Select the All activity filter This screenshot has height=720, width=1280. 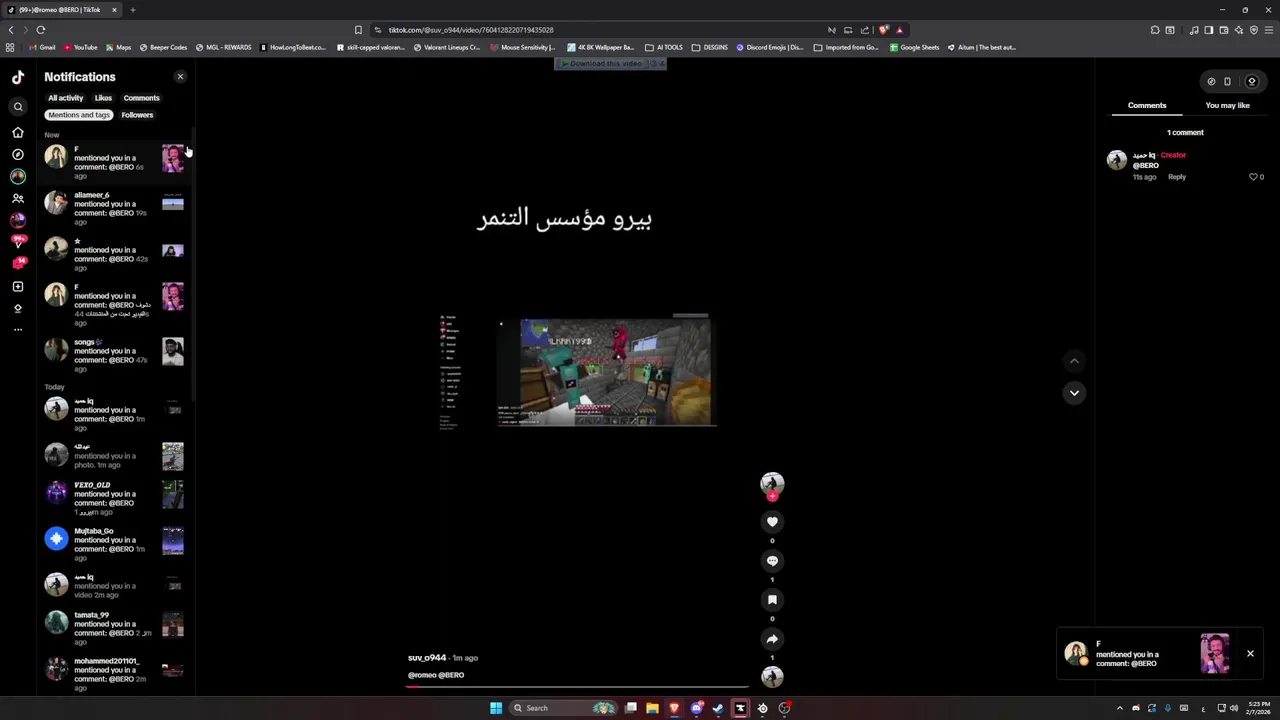point(66,98)
